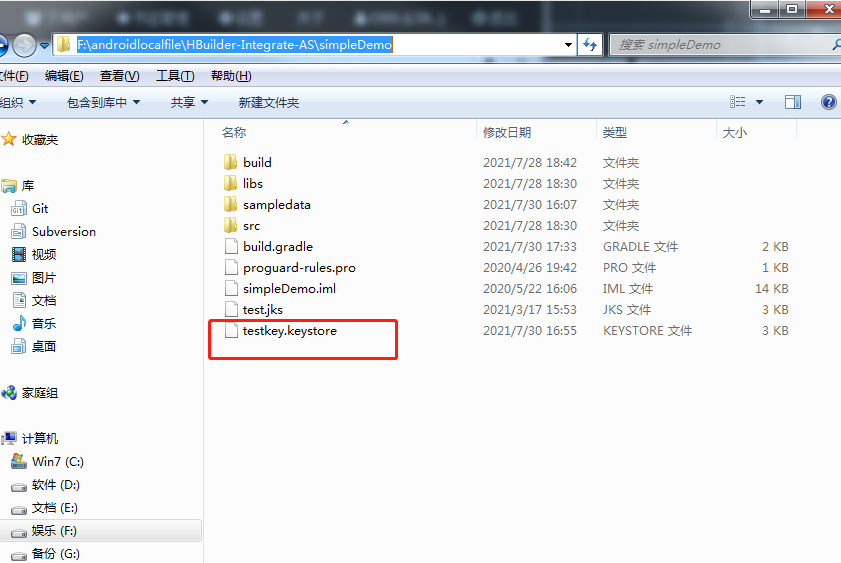The width and height of the screenshot is (841, 563).
Task: Select the testkey.keystore file icon
Action: 231,330
